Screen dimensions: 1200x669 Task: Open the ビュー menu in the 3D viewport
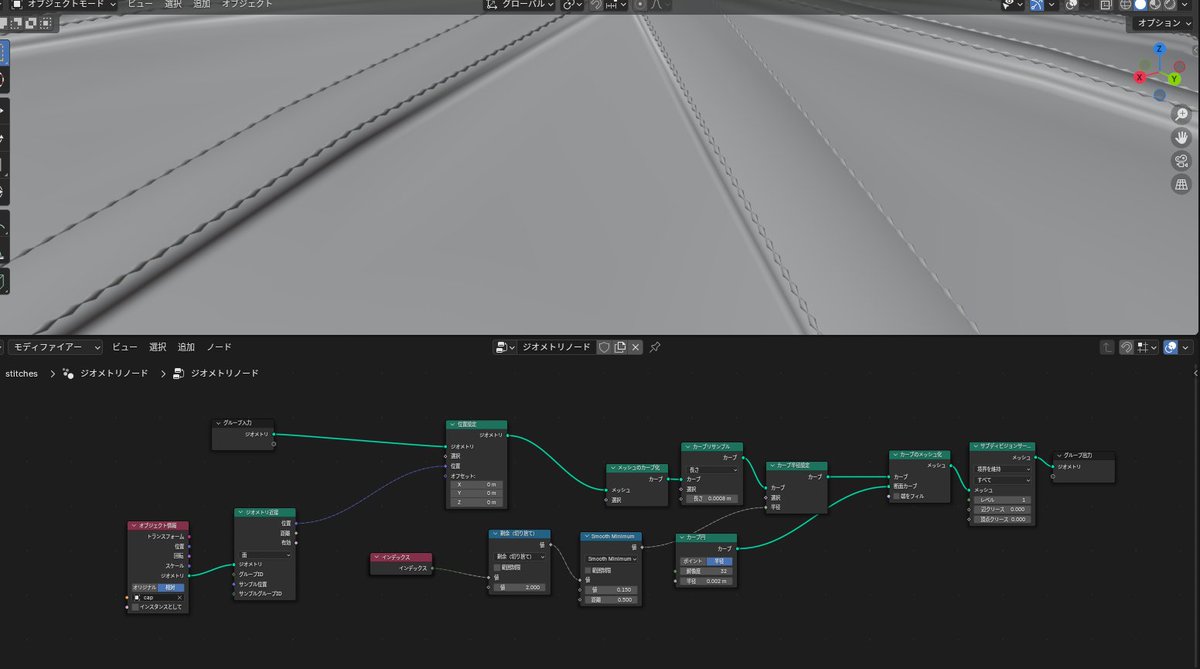tap(140, 4)
